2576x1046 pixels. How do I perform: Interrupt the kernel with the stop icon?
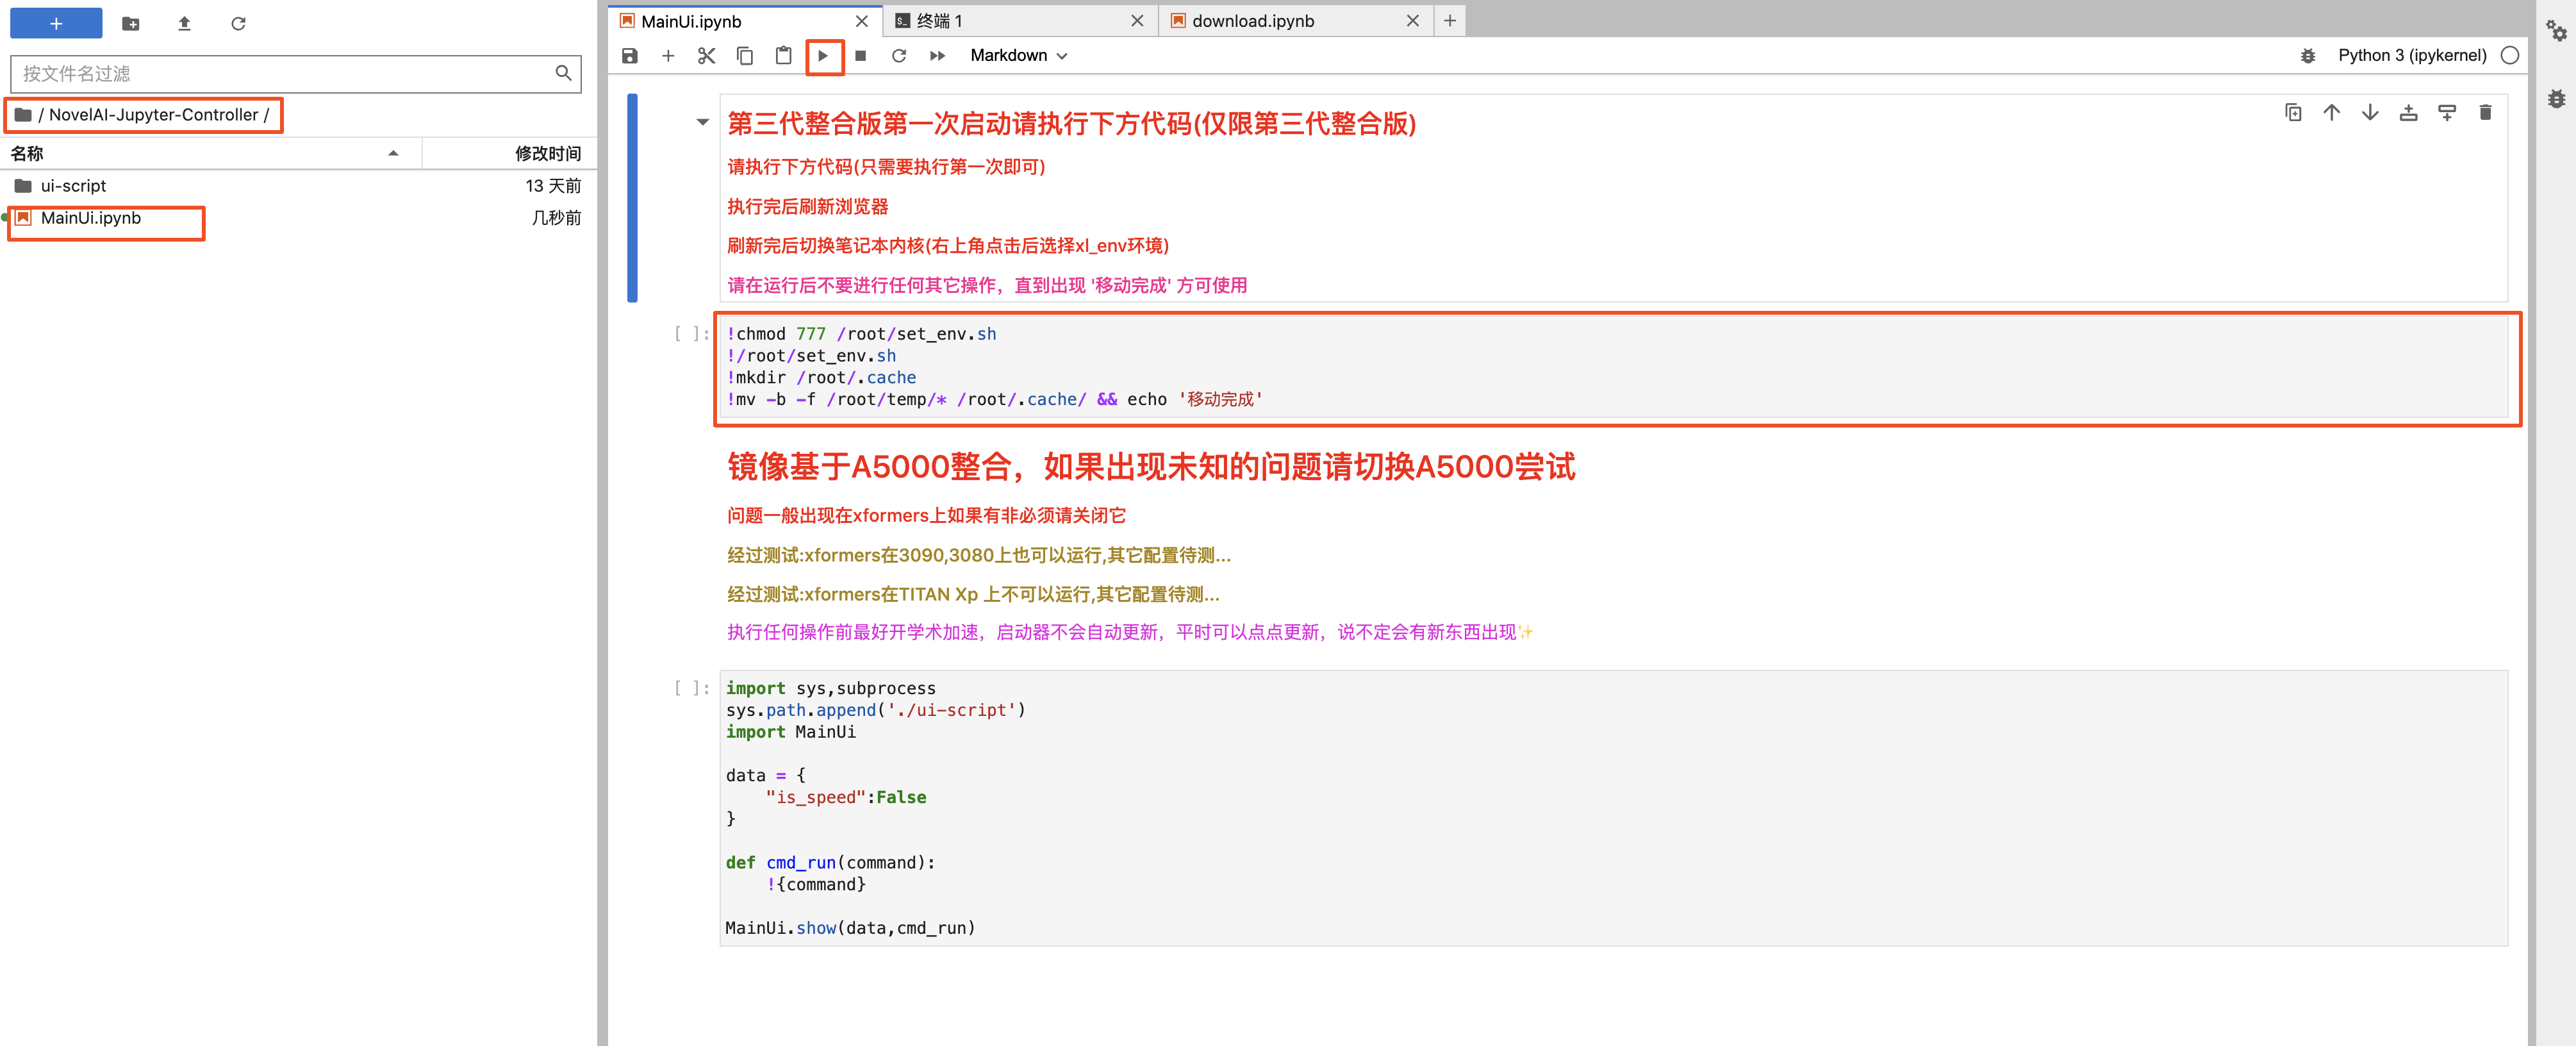tap(860, 56)
